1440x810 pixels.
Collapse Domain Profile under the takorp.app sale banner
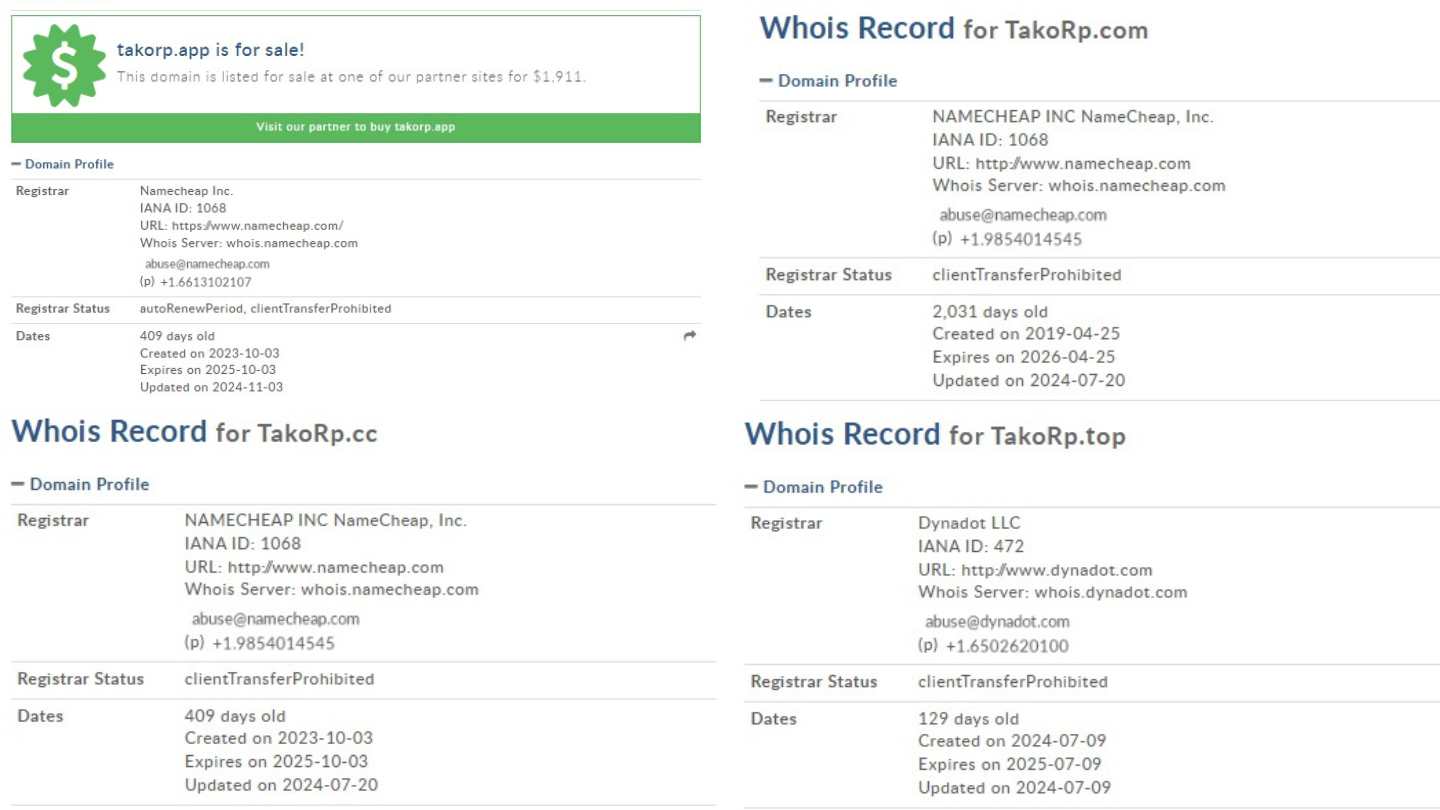pos(63,164)
